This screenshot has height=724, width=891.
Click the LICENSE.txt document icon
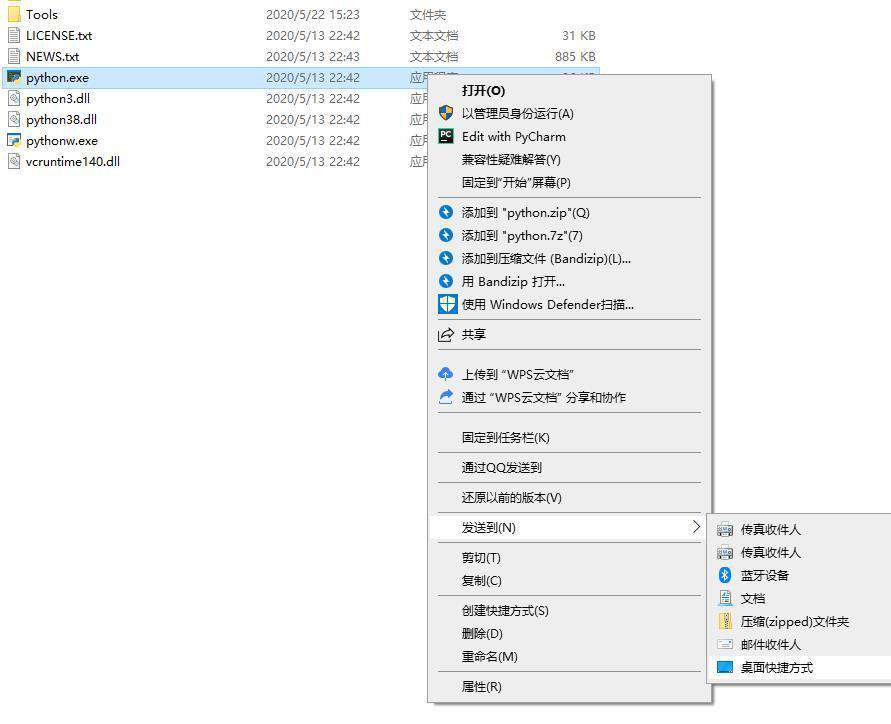[x=14, y=35]
